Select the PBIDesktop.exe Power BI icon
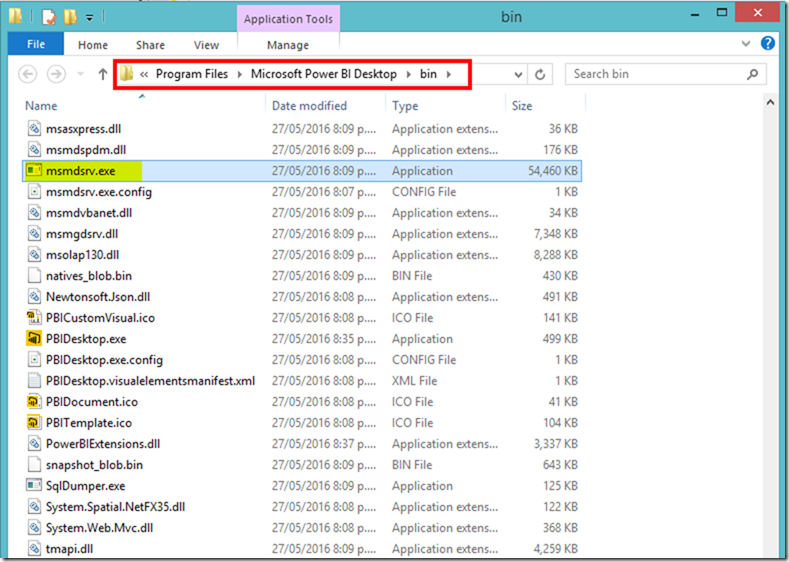 click(34, 339)
